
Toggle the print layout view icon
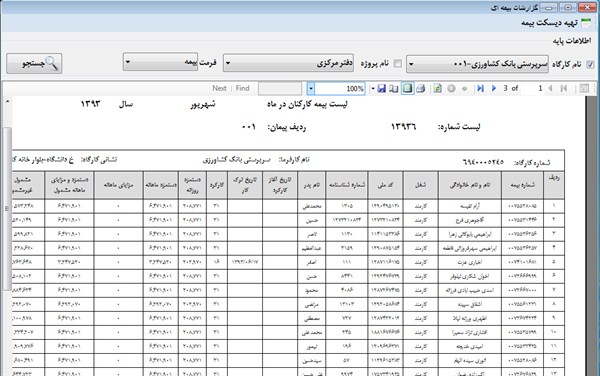tap(407, 89)
